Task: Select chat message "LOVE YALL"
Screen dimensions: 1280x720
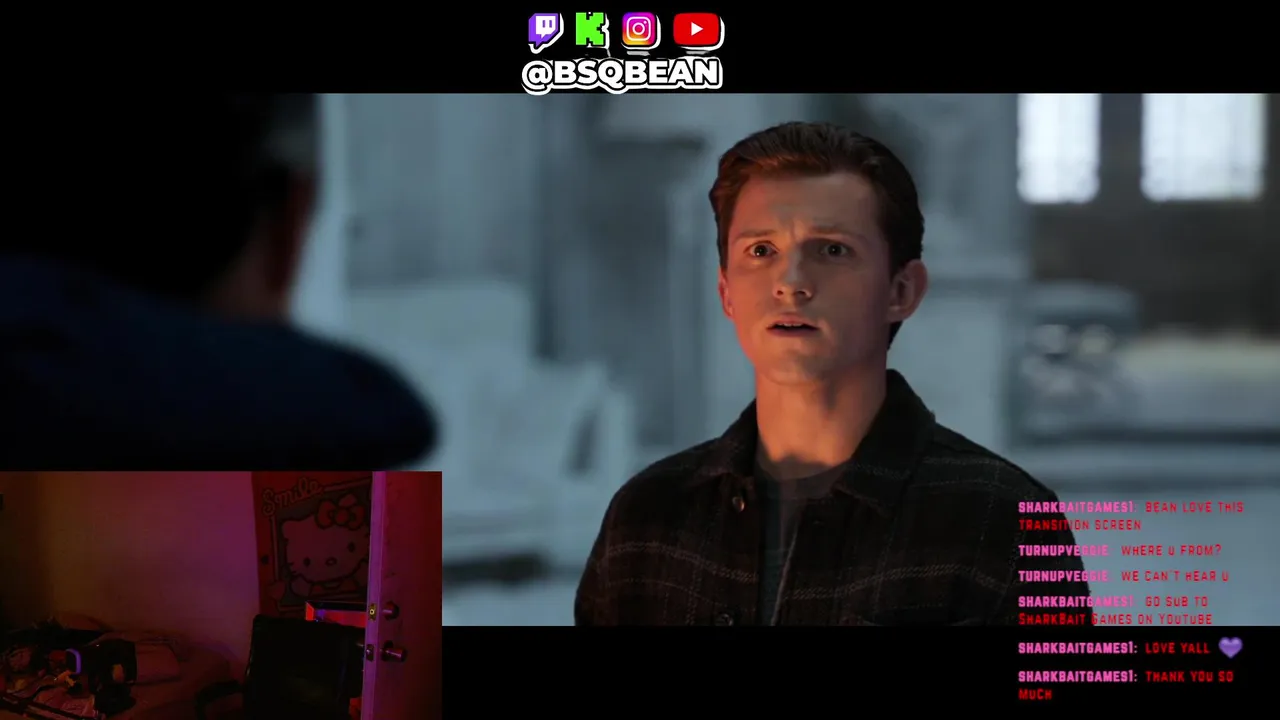Action: (x=1178, y=648)
